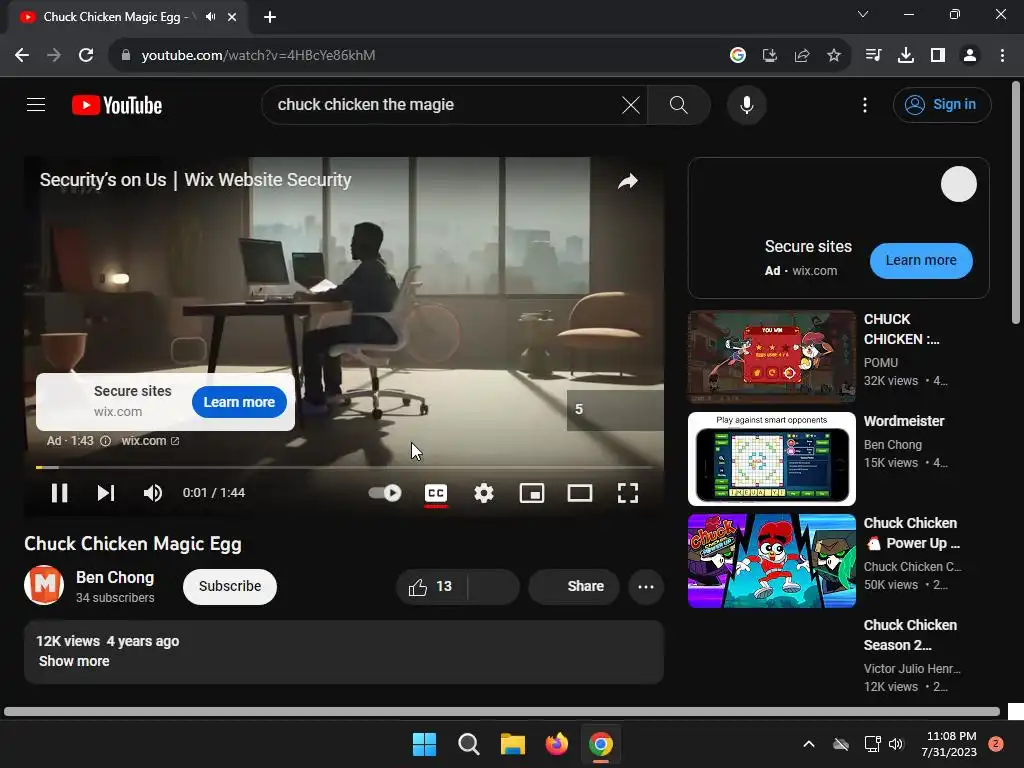The image size is (1024, 768).
Task: Click install app icon in address bar
Action: coord(769,56)
